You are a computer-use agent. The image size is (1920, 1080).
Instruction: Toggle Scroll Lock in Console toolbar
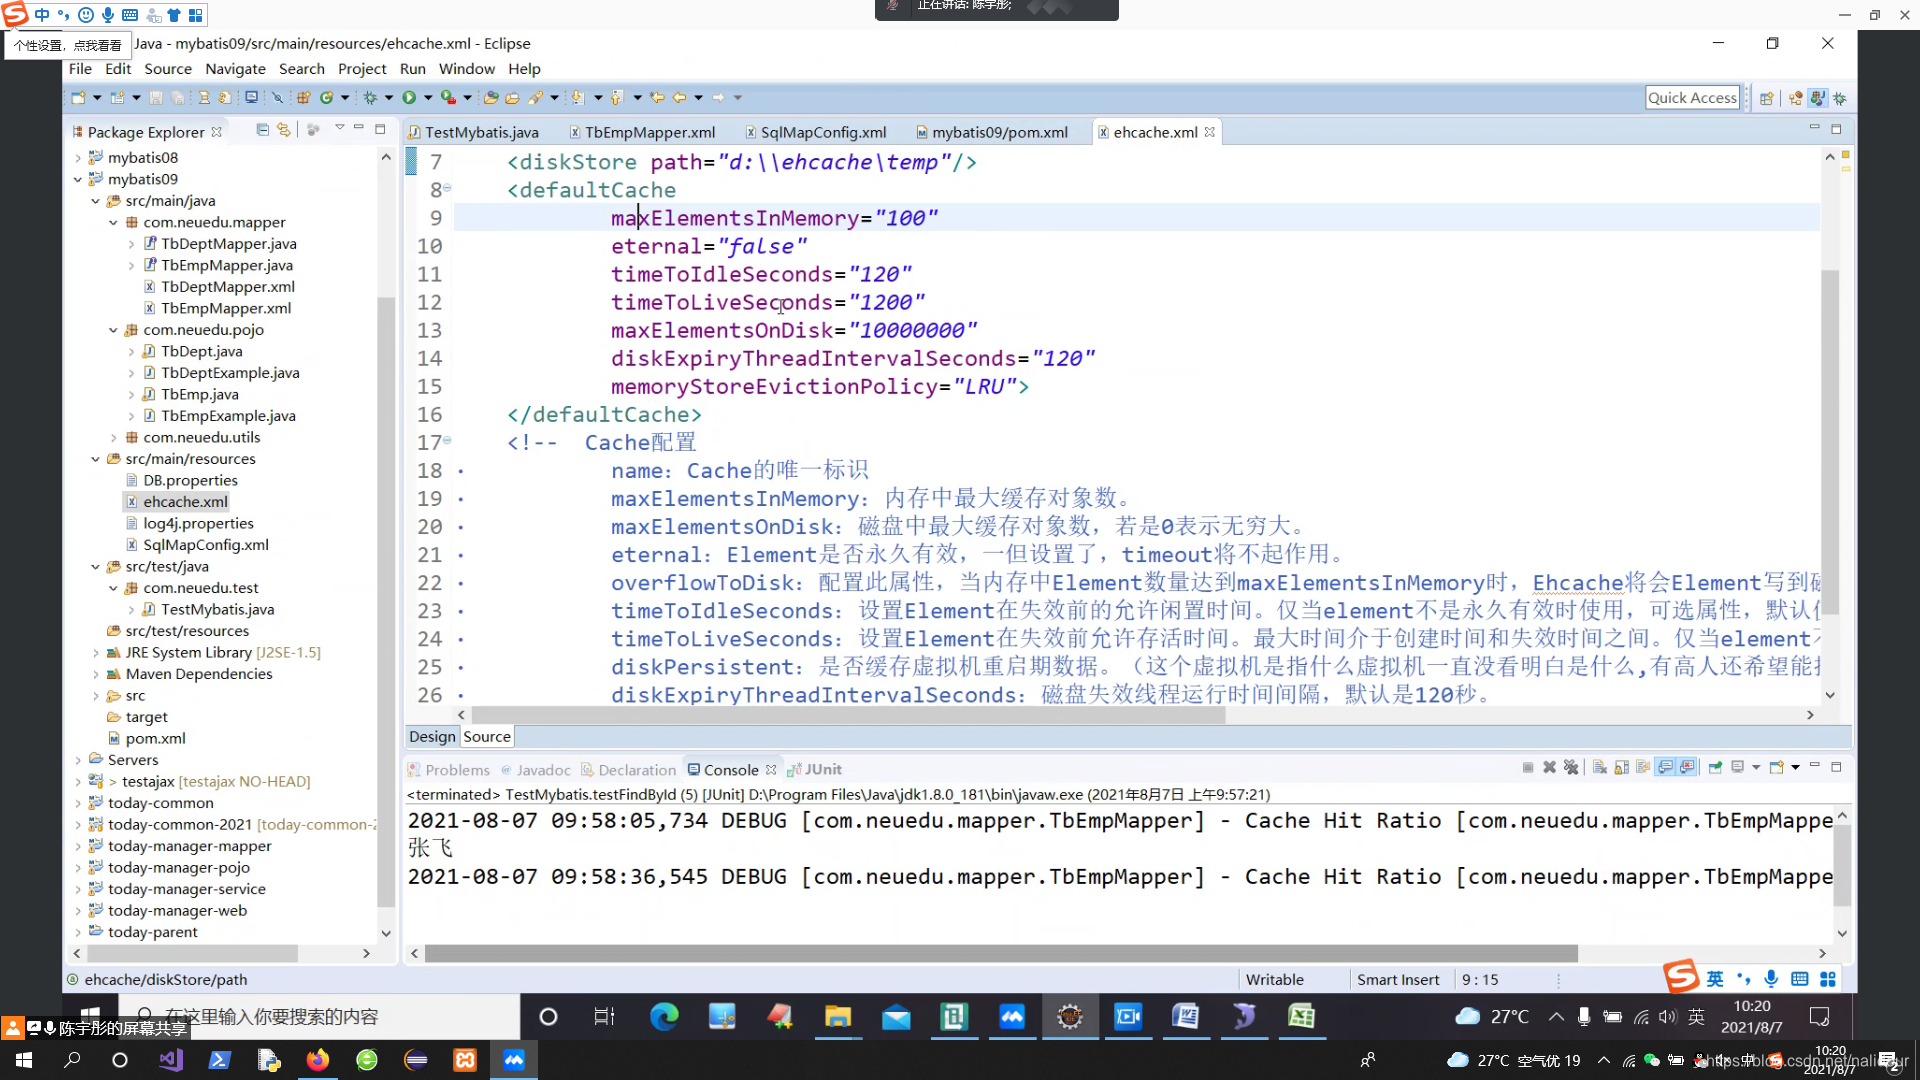[1621, 768]
